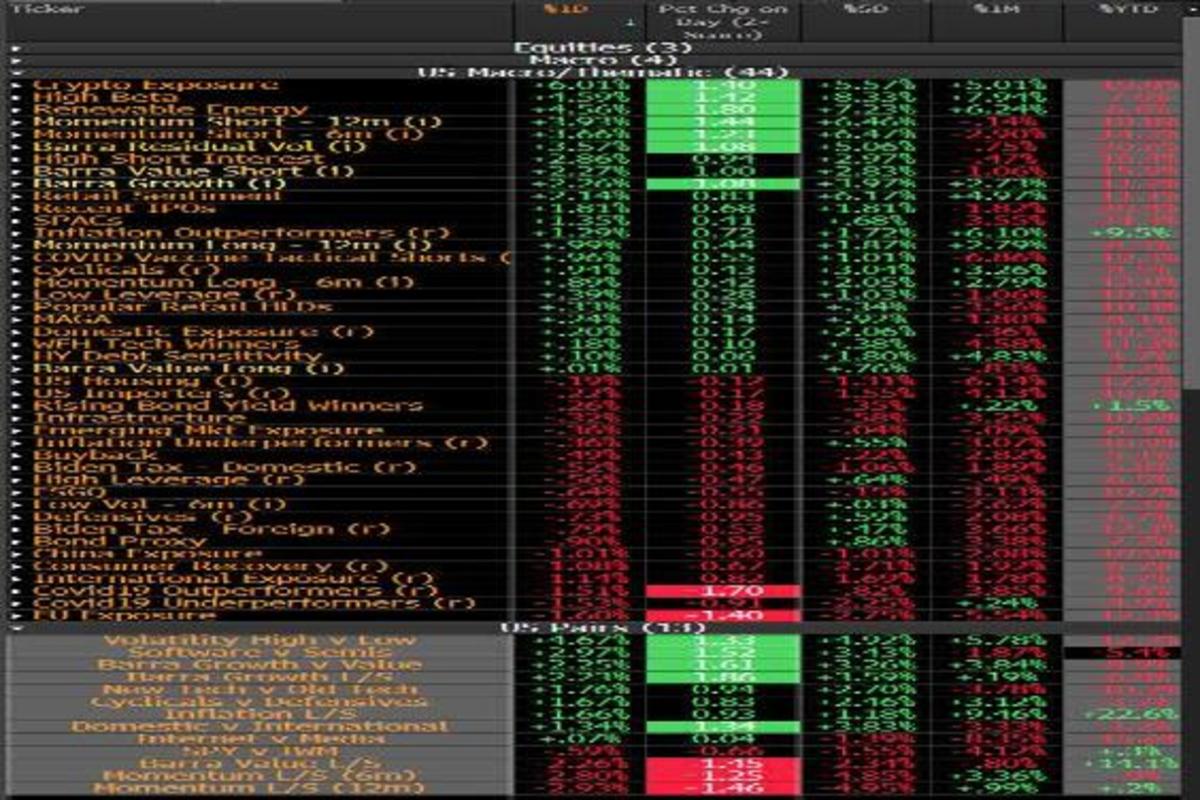Expand the Macro (4) section
The image size is (1200, 800).
[x=16, y=60]
